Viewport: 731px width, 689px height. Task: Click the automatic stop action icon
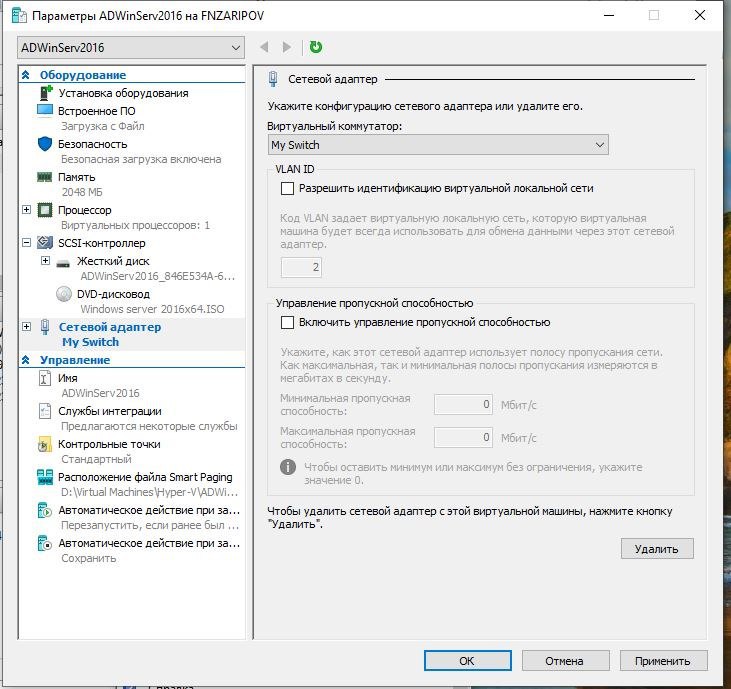[x=45, y=543]
